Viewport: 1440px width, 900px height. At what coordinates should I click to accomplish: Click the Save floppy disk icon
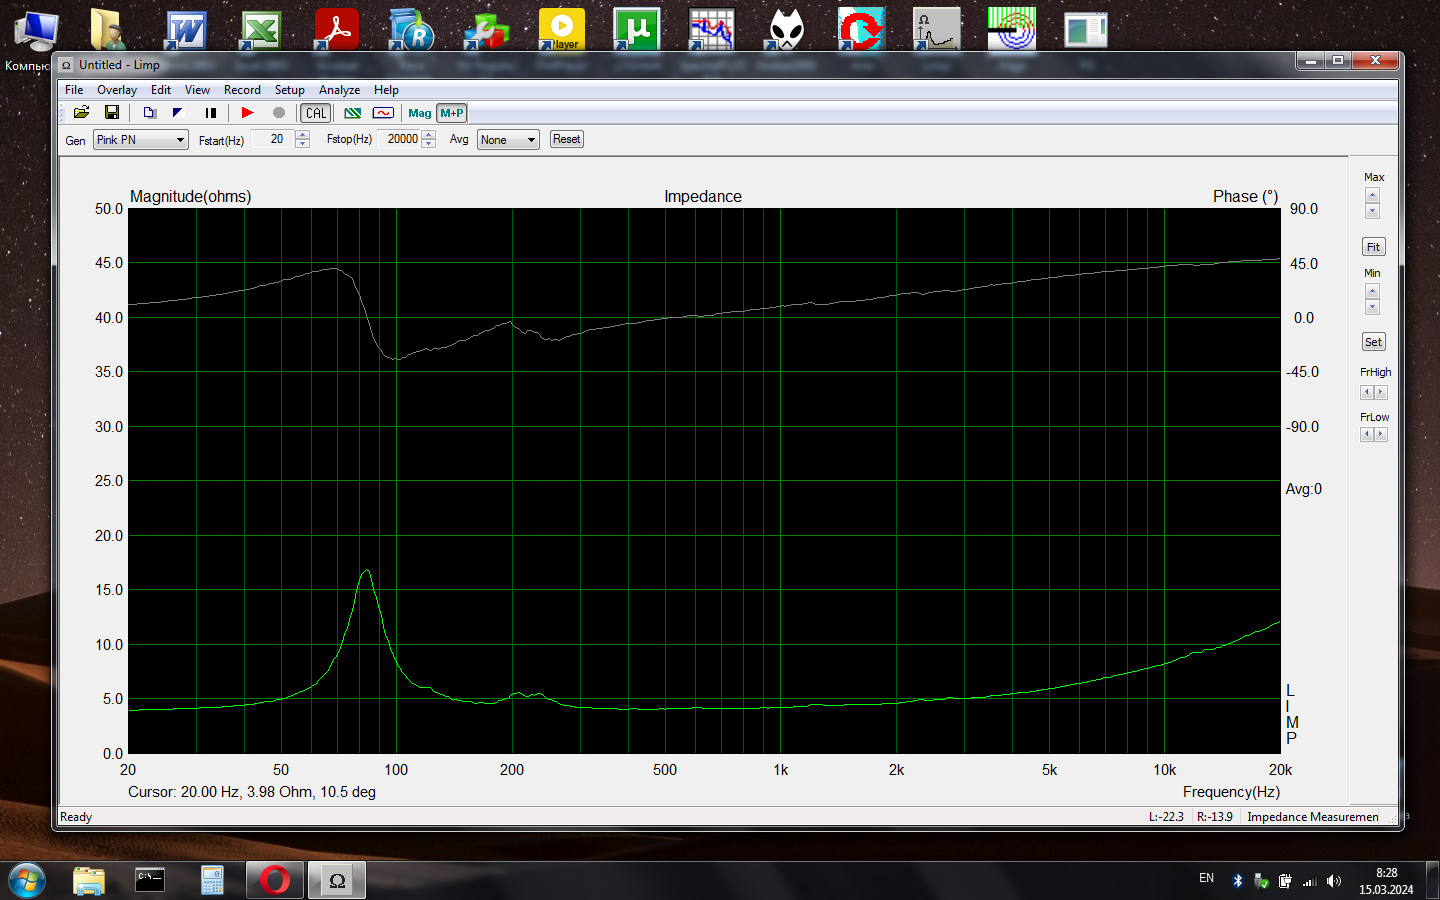(112, 113)
